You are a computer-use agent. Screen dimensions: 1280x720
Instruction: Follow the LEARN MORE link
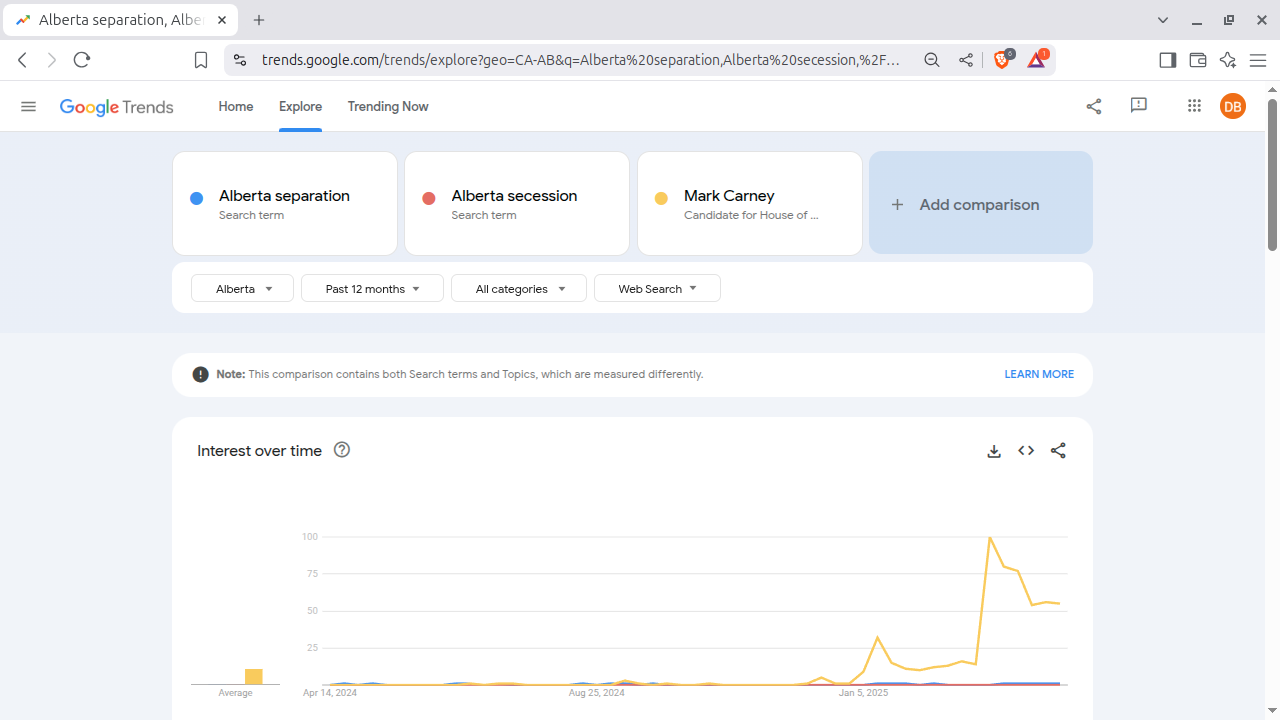(1039, 374)
